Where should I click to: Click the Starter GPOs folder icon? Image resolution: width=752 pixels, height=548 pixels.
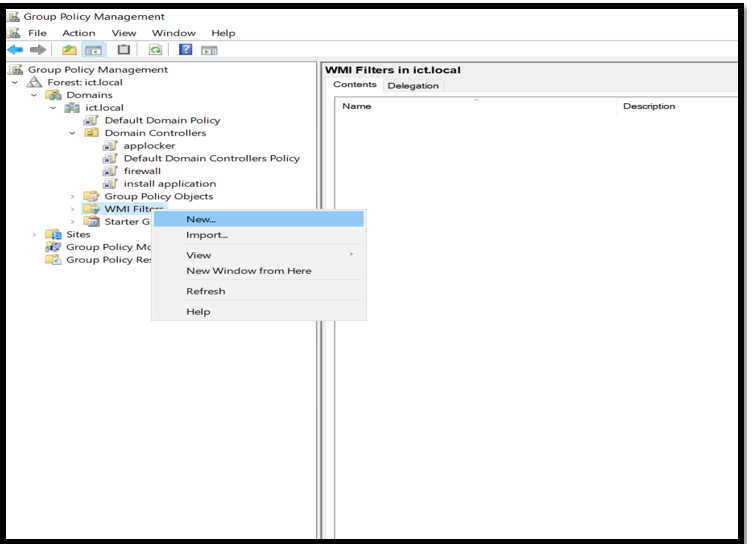92,222
